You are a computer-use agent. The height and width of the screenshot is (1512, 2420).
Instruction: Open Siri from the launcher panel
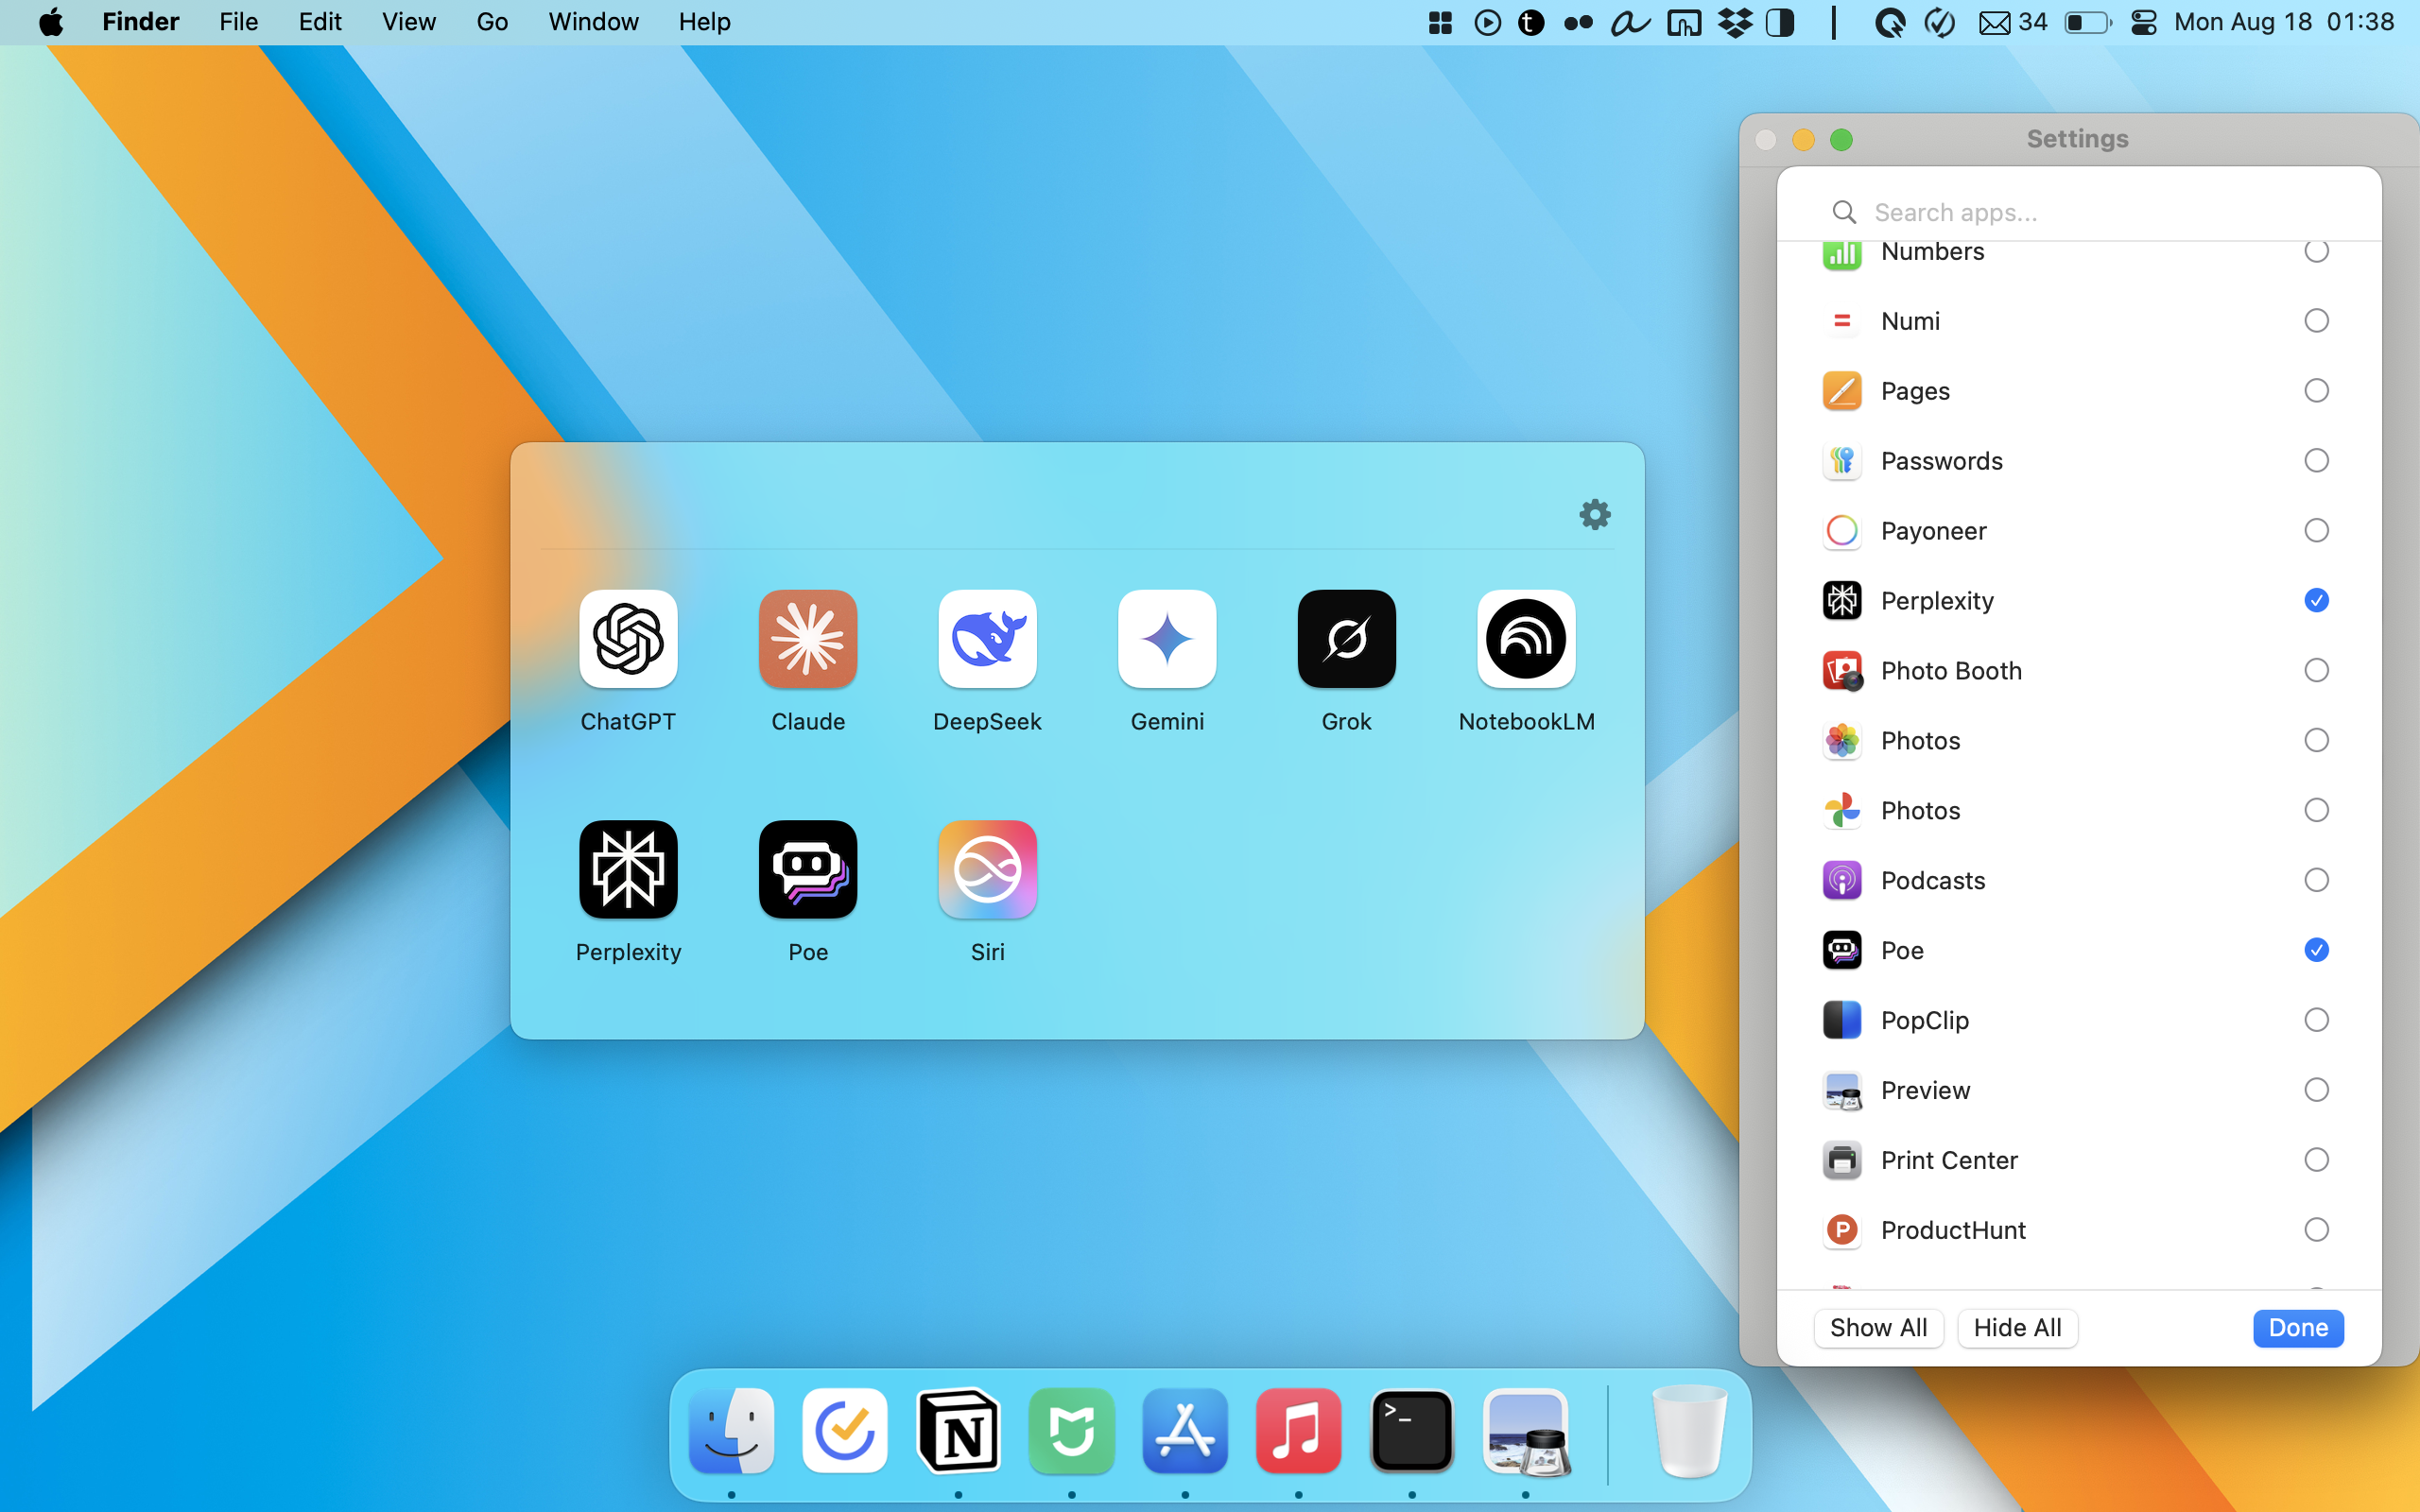tap(987, 869)
